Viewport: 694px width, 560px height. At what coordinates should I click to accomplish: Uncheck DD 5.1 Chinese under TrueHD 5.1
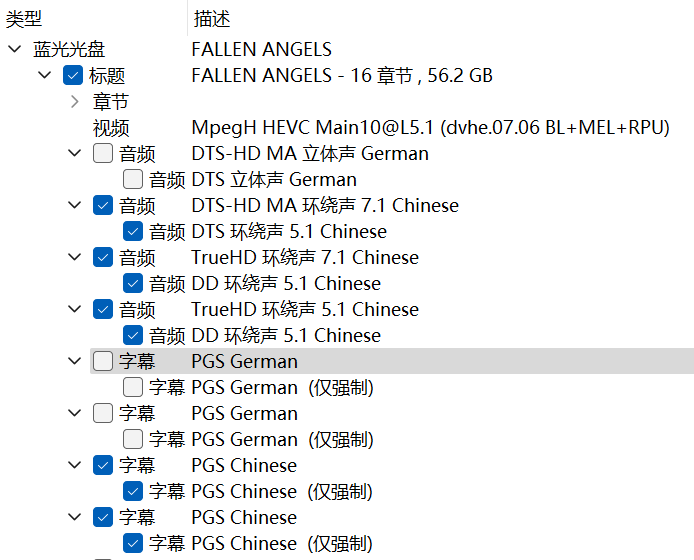133,335
